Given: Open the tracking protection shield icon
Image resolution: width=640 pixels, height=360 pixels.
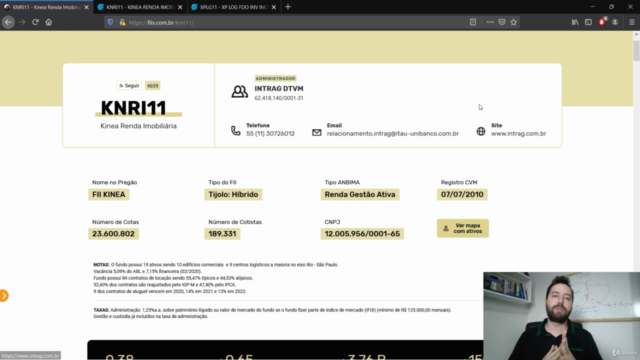Looking at the screenshot, I should tap(110, 22).
